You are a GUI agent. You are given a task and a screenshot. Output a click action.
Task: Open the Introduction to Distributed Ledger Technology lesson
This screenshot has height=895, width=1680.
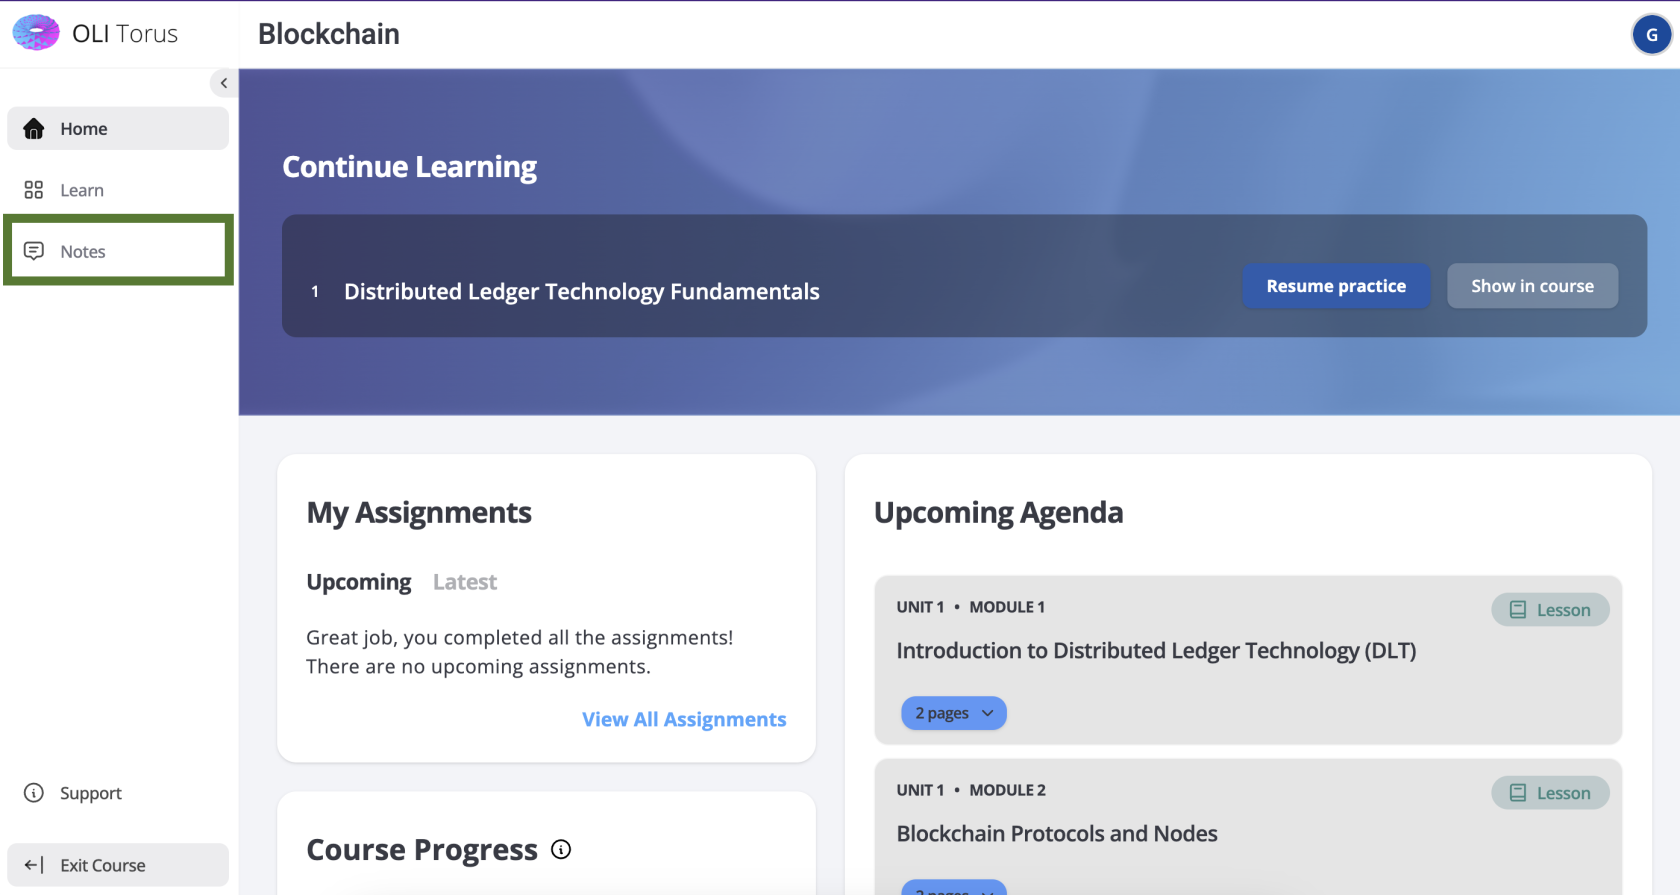[x=1155, y=651]
